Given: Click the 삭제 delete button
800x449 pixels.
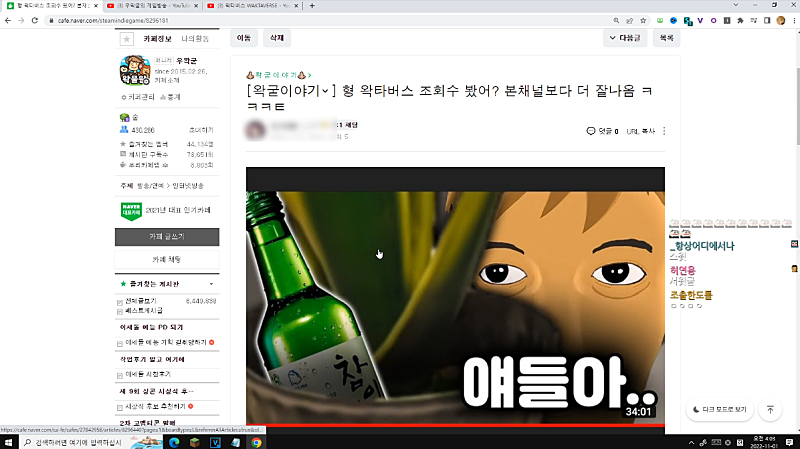Looking at the screenshot, I should click(277, 38).
